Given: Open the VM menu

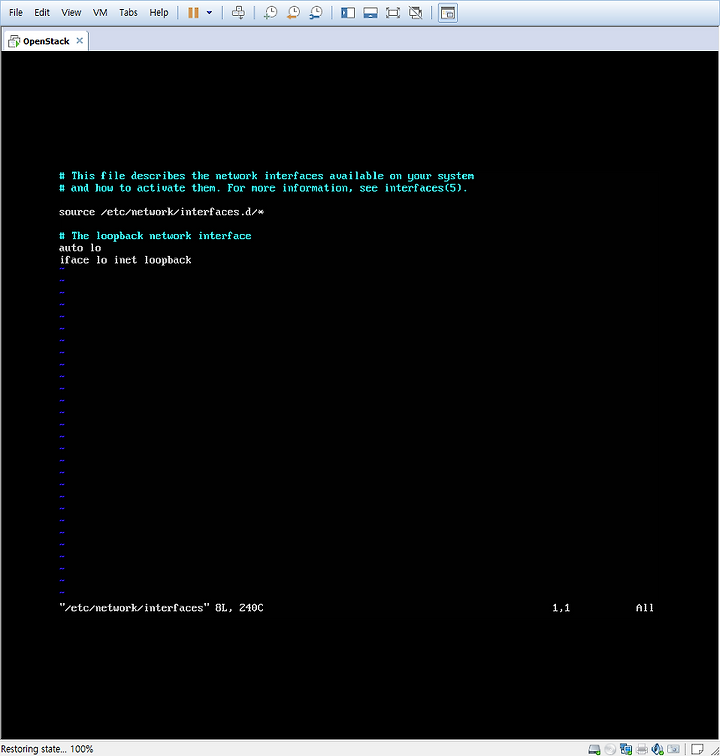Looking at the screenshot, I should click(x=100, y=13).
